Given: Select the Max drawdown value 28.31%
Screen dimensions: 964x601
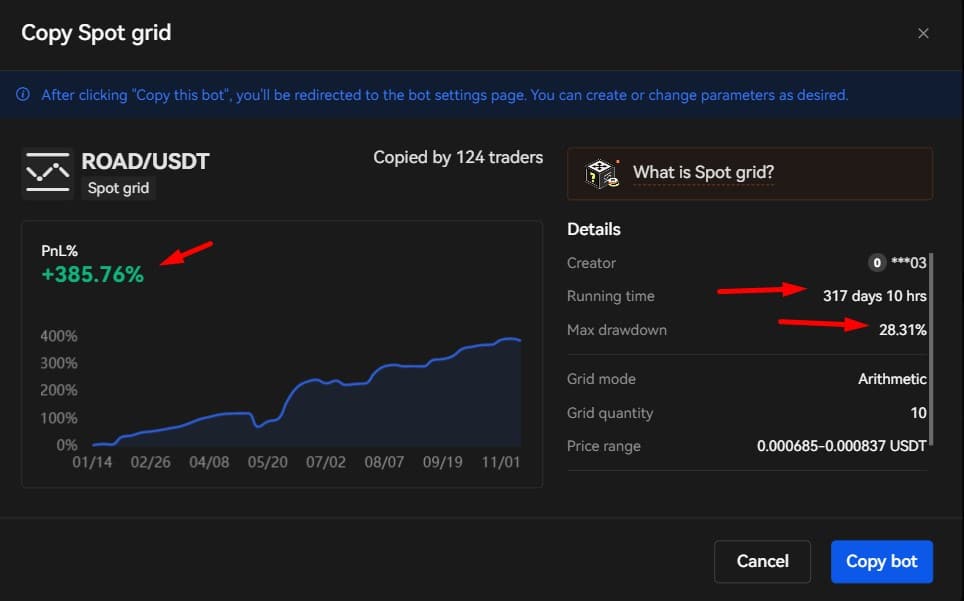Looking at the screenshot, I should click(902, 330).
